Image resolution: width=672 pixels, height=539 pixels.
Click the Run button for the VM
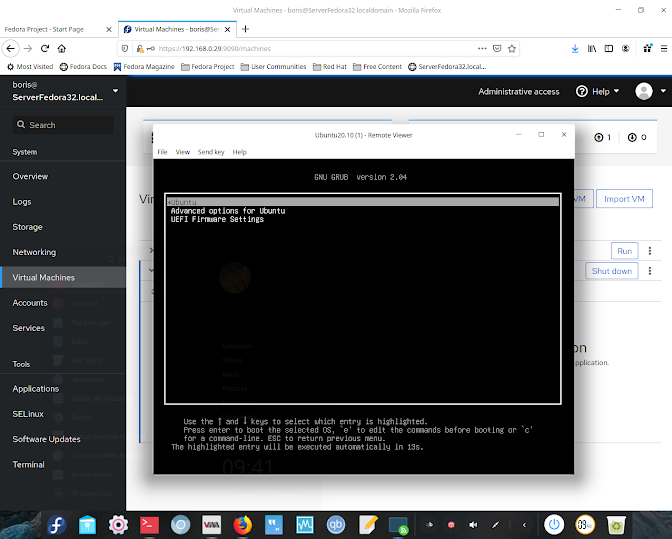pos(624,251)
